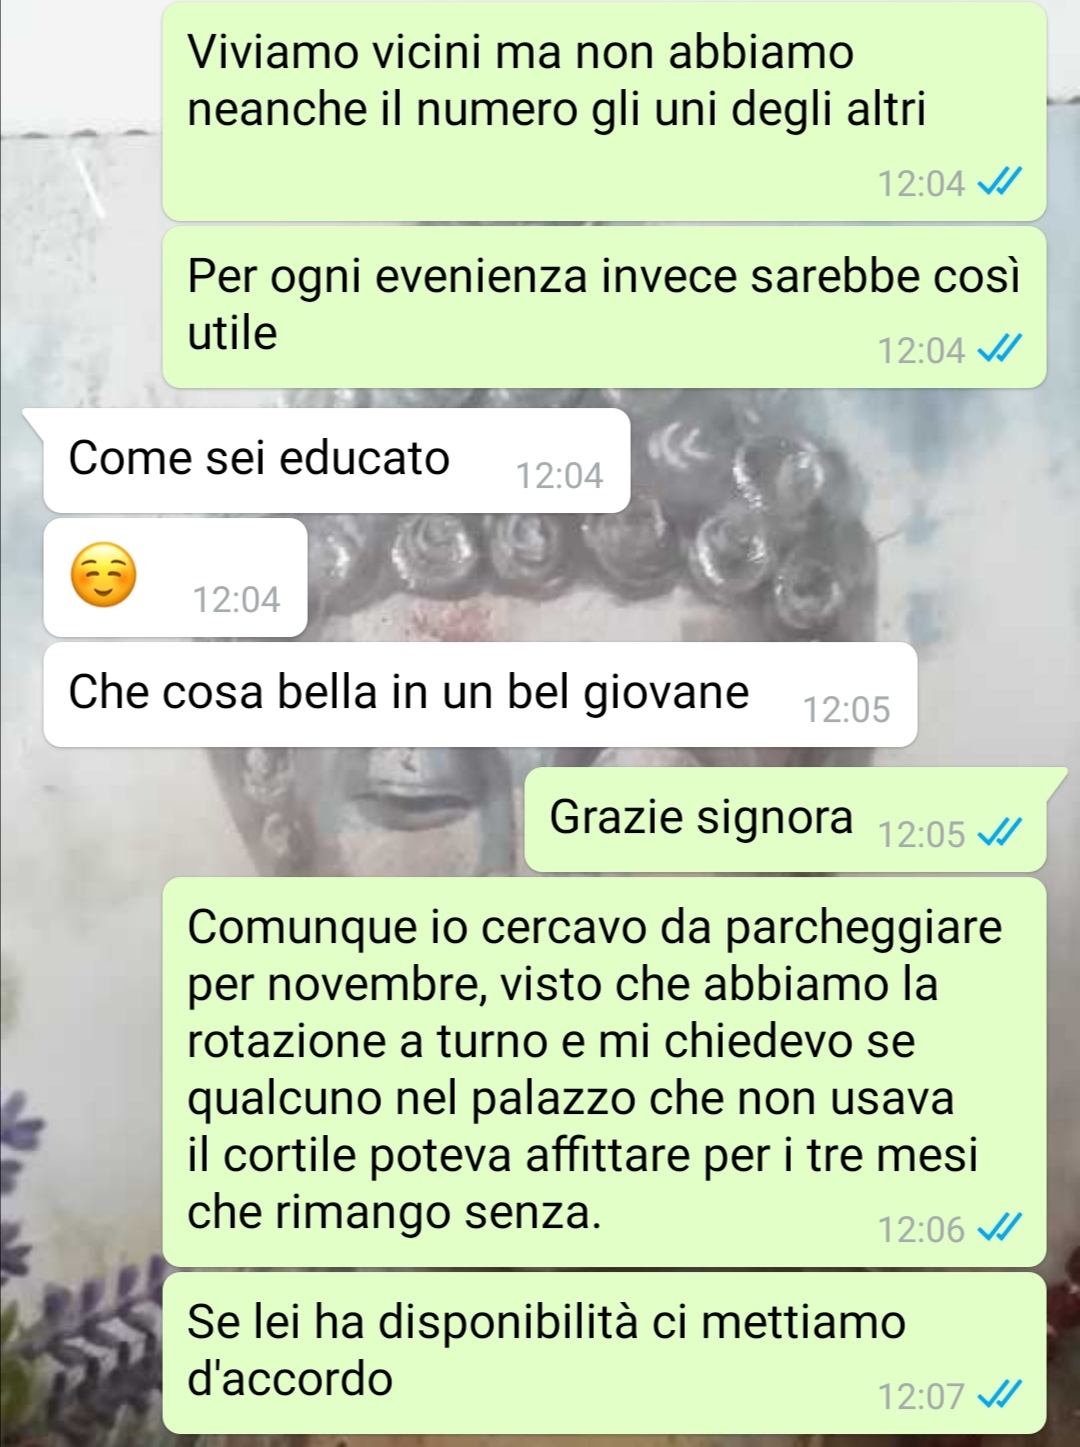Select the 'Che cosa bella in un bel giovane' bubble
The height and width of the screenshot is (1447, 1080).
pos(480,694)
